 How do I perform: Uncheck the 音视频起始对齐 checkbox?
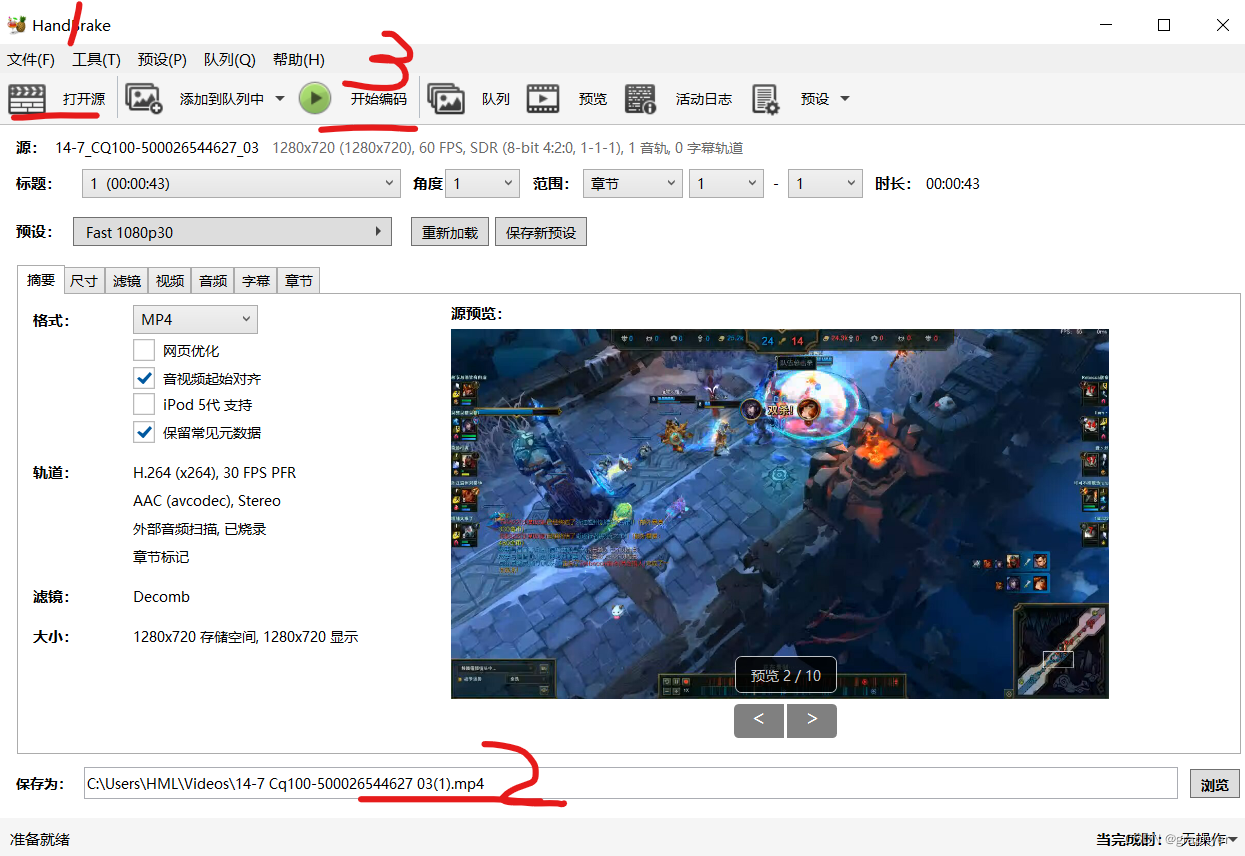click(x=144, y=379)
